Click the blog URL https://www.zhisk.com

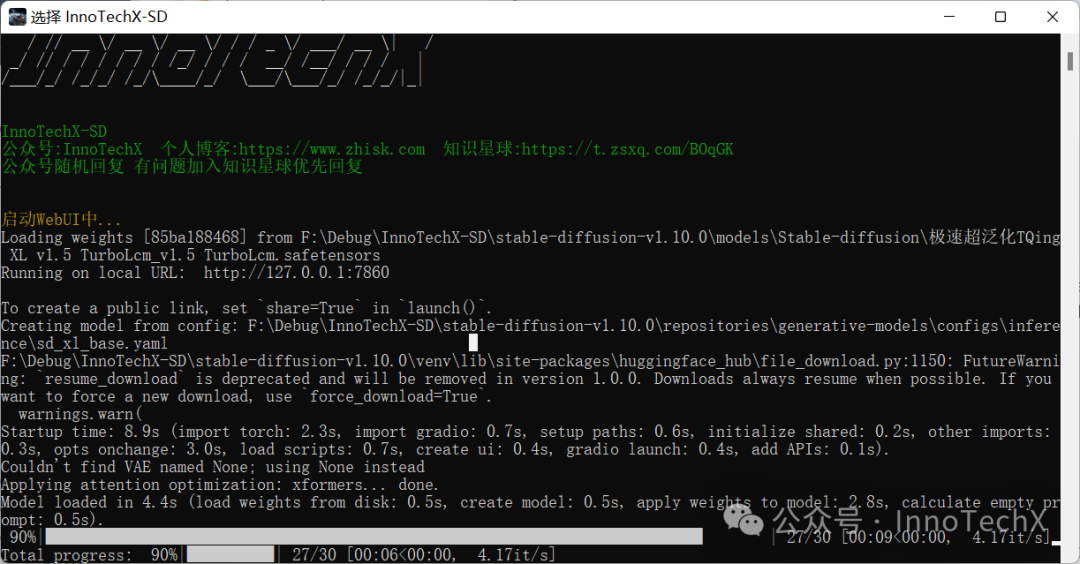point(332,149)
